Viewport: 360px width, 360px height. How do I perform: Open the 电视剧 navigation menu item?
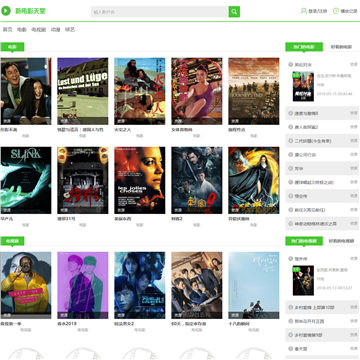click(x=39, y=30)
